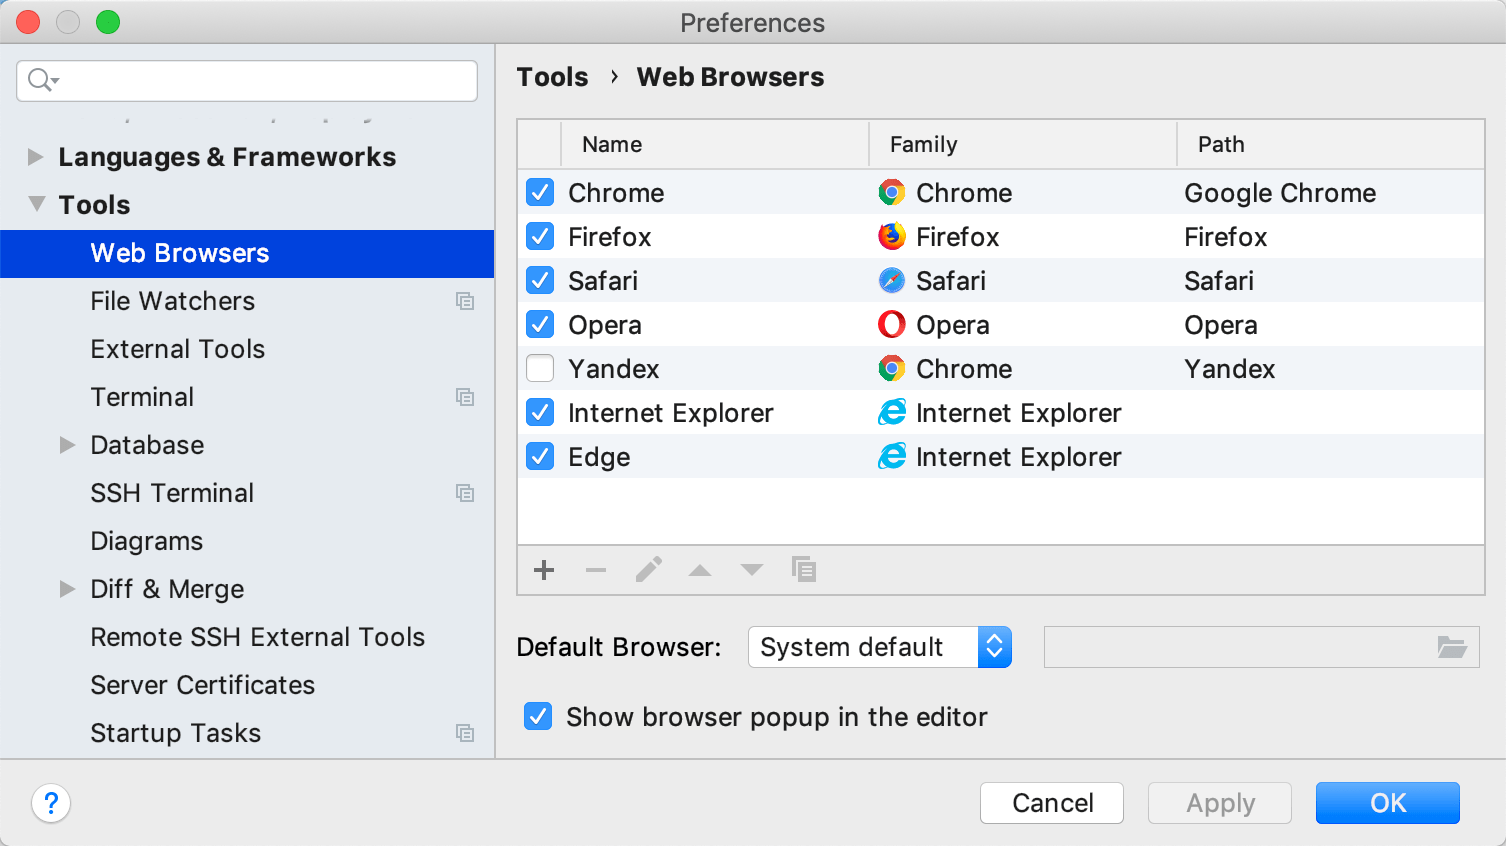Click the Cancel button
1506x846 pixels.
[x=1051, y=803]
